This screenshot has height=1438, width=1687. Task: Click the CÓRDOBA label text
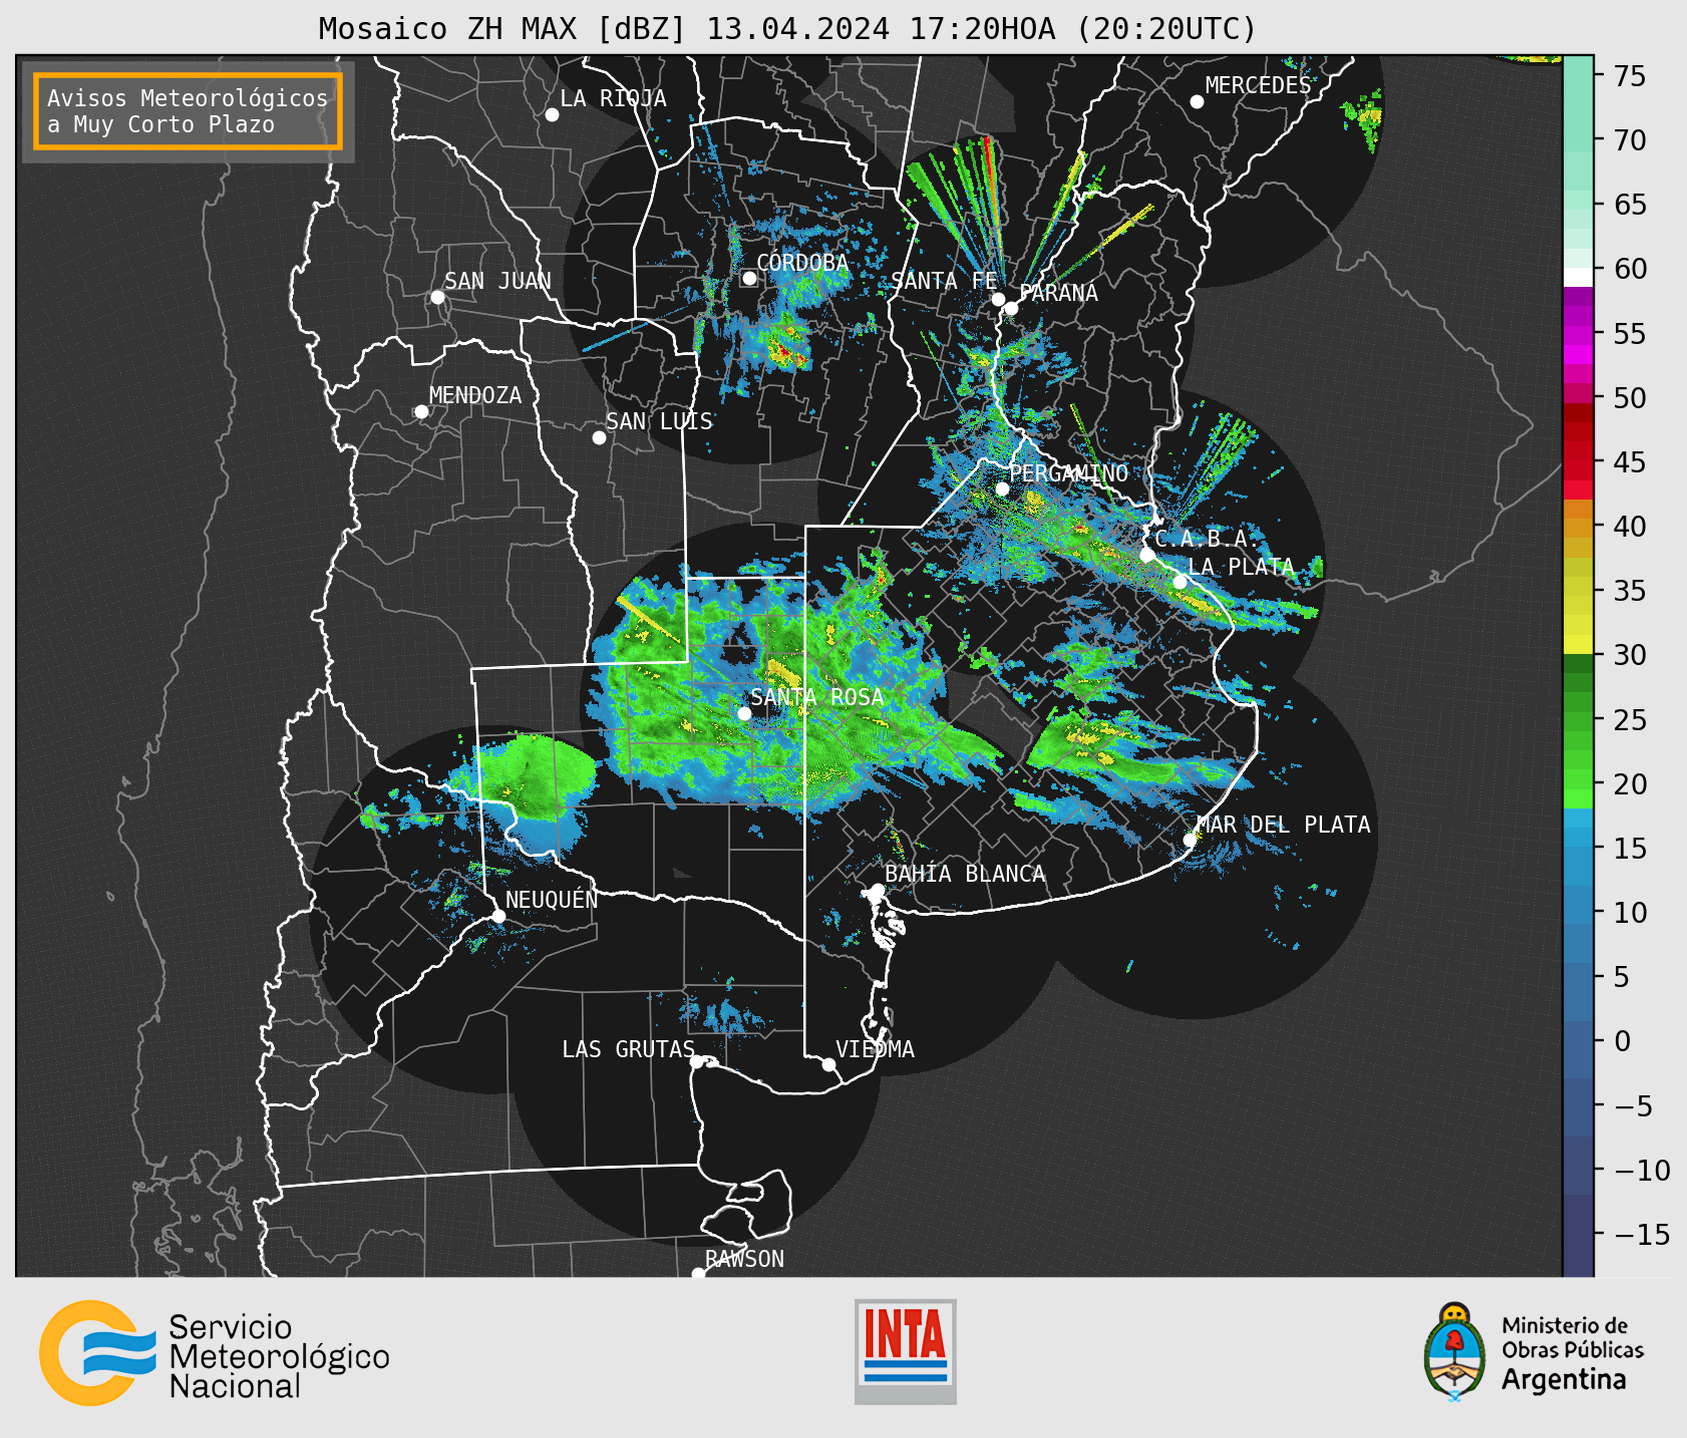802,263
